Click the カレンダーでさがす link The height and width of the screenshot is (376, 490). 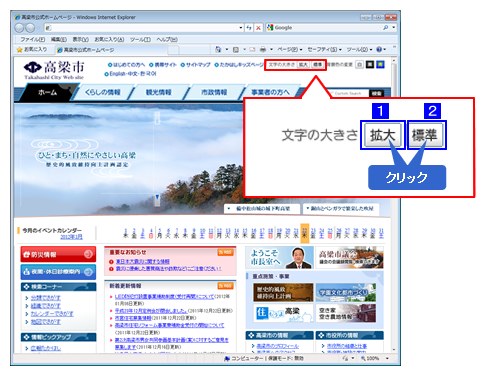[52, 314]
